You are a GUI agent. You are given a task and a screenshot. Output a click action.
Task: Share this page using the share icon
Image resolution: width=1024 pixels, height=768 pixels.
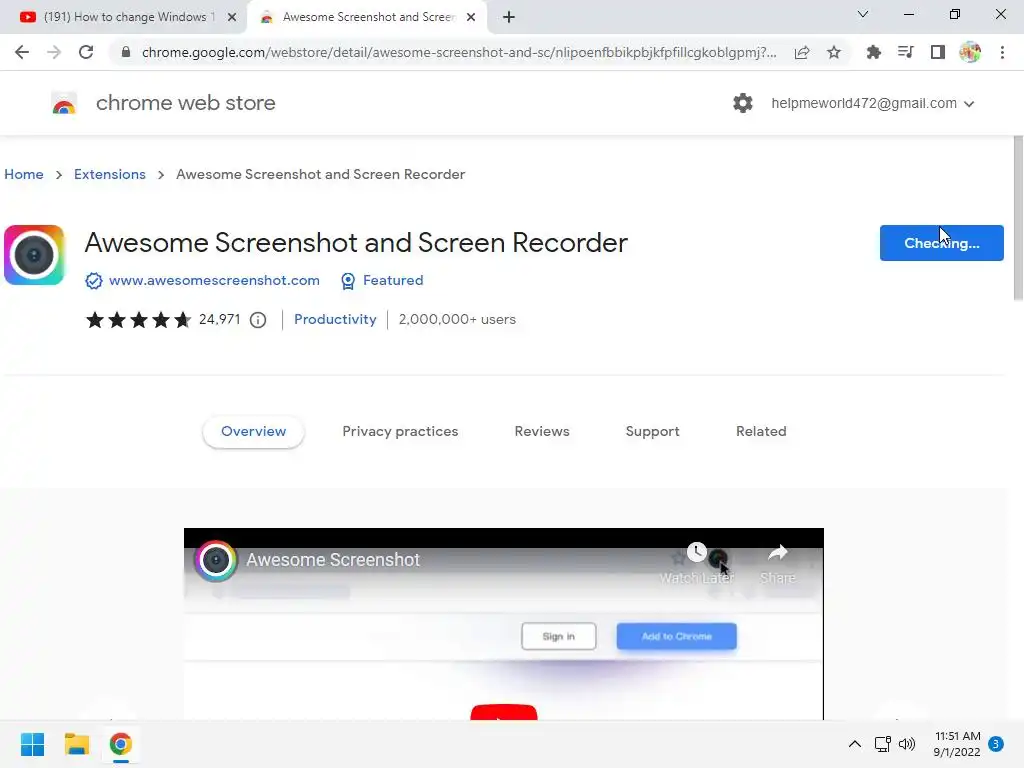(802, 52)
